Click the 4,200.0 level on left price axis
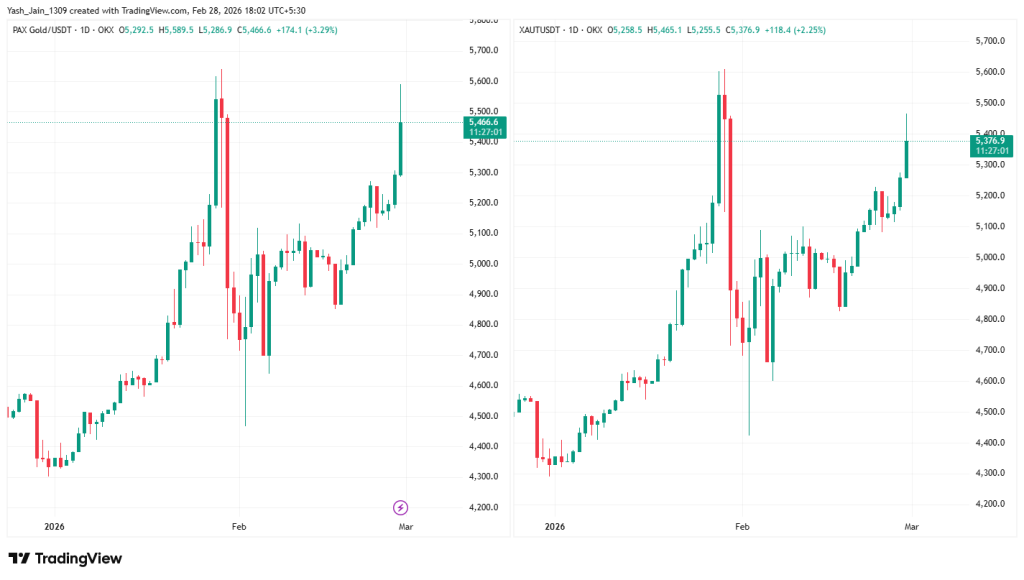The image size is (1024, 580). (x=484, y=507)
